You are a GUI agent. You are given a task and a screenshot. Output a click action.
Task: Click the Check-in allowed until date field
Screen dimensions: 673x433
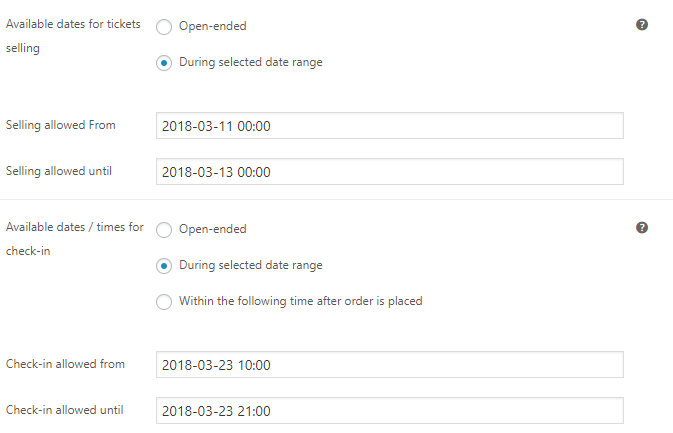point(390,411)
